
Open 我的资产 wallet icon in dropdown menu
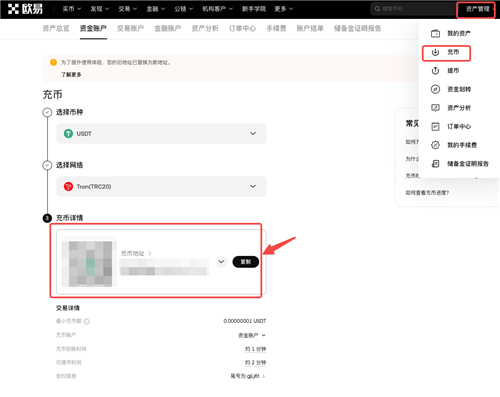click(435, 33)
